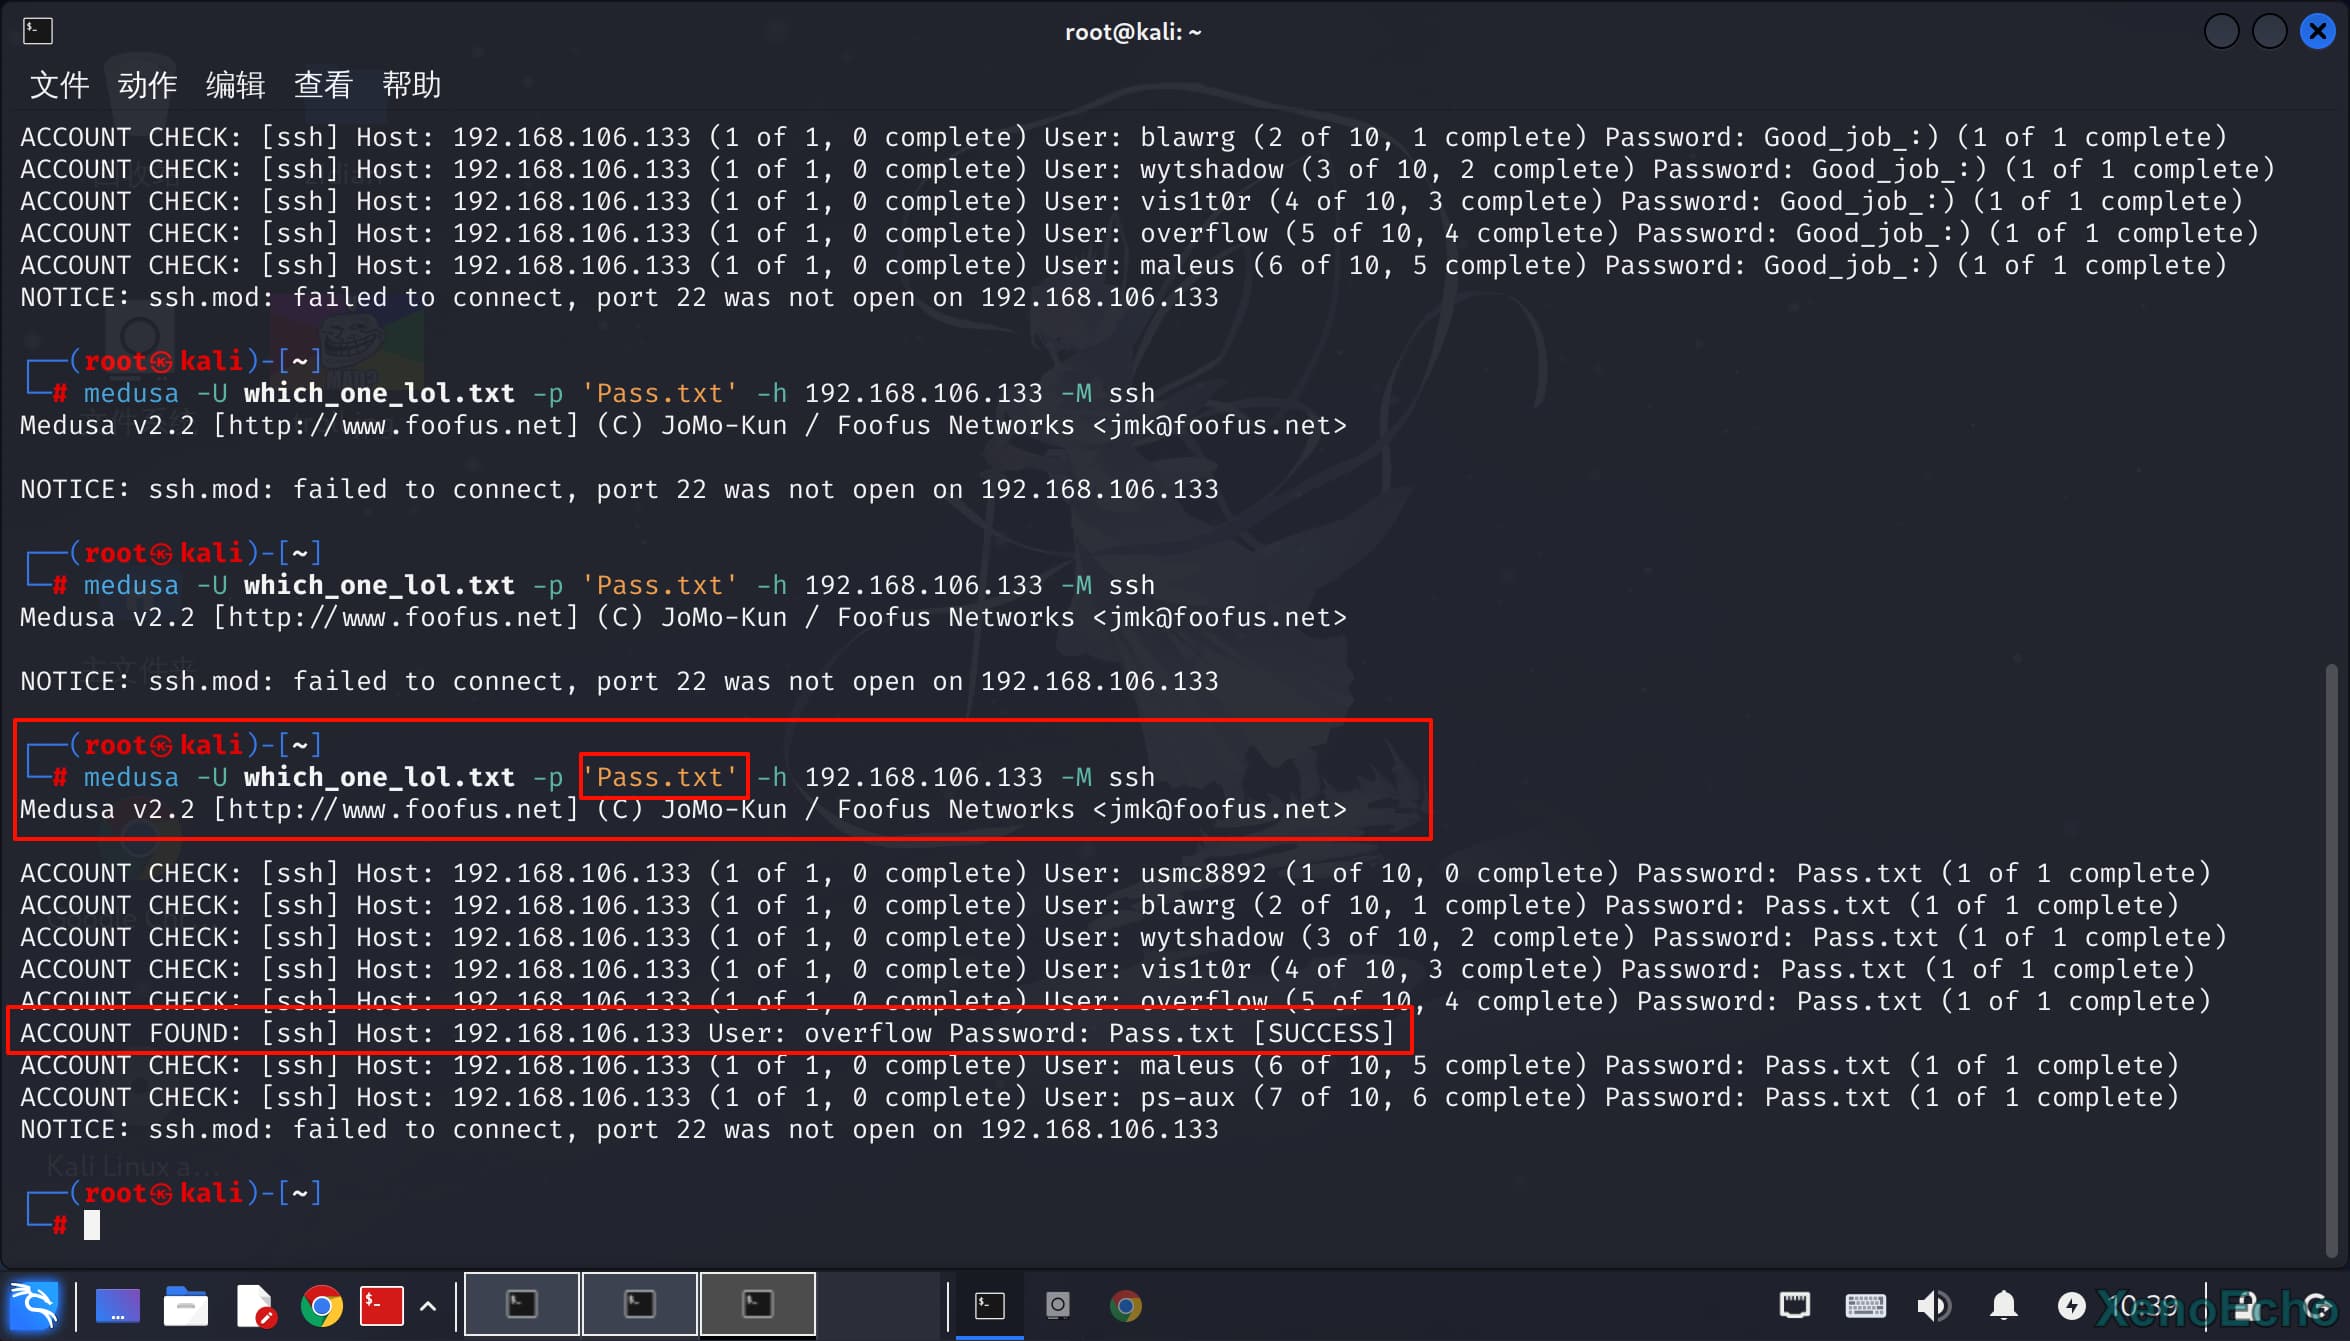Launch Chrome from the panel launcher
2350x1341 pixels.
coord(321,1305)
